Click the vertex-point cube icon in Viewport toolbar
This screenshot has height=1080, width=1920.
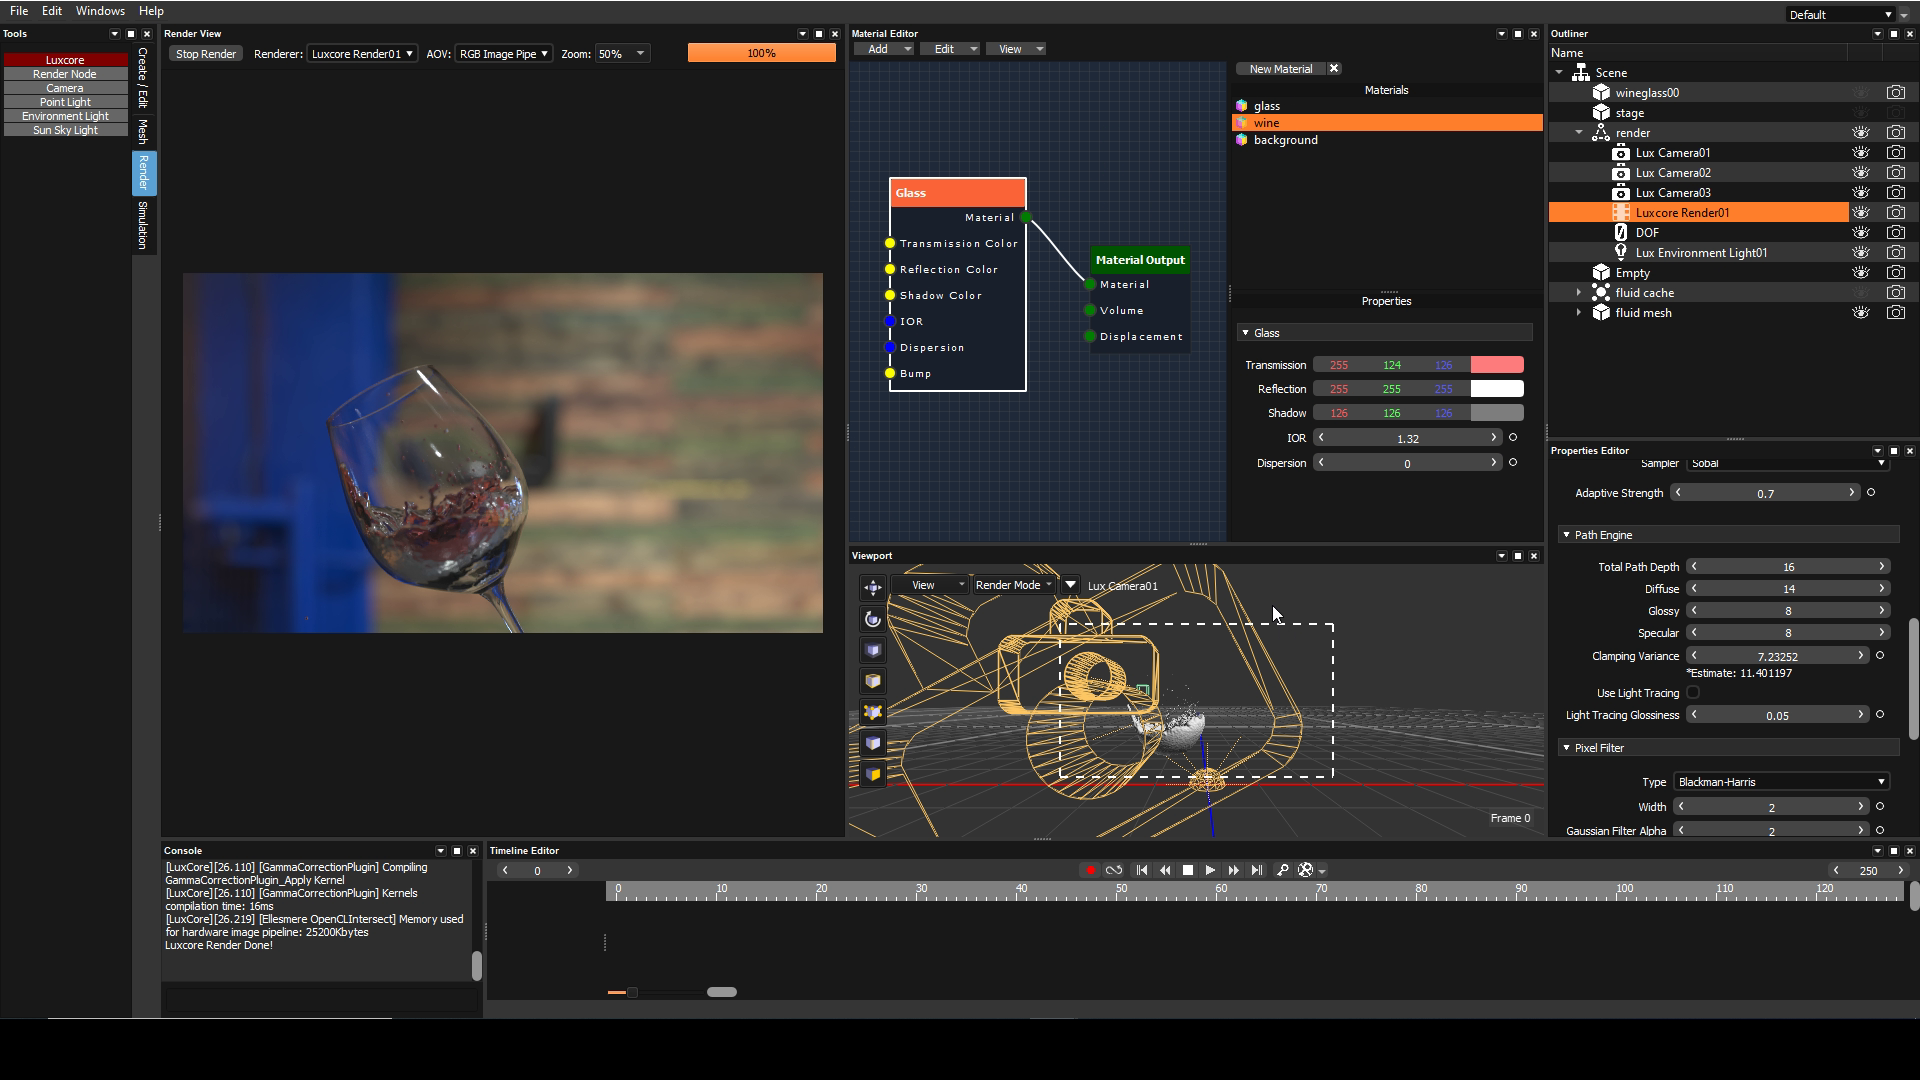[873, 712]
